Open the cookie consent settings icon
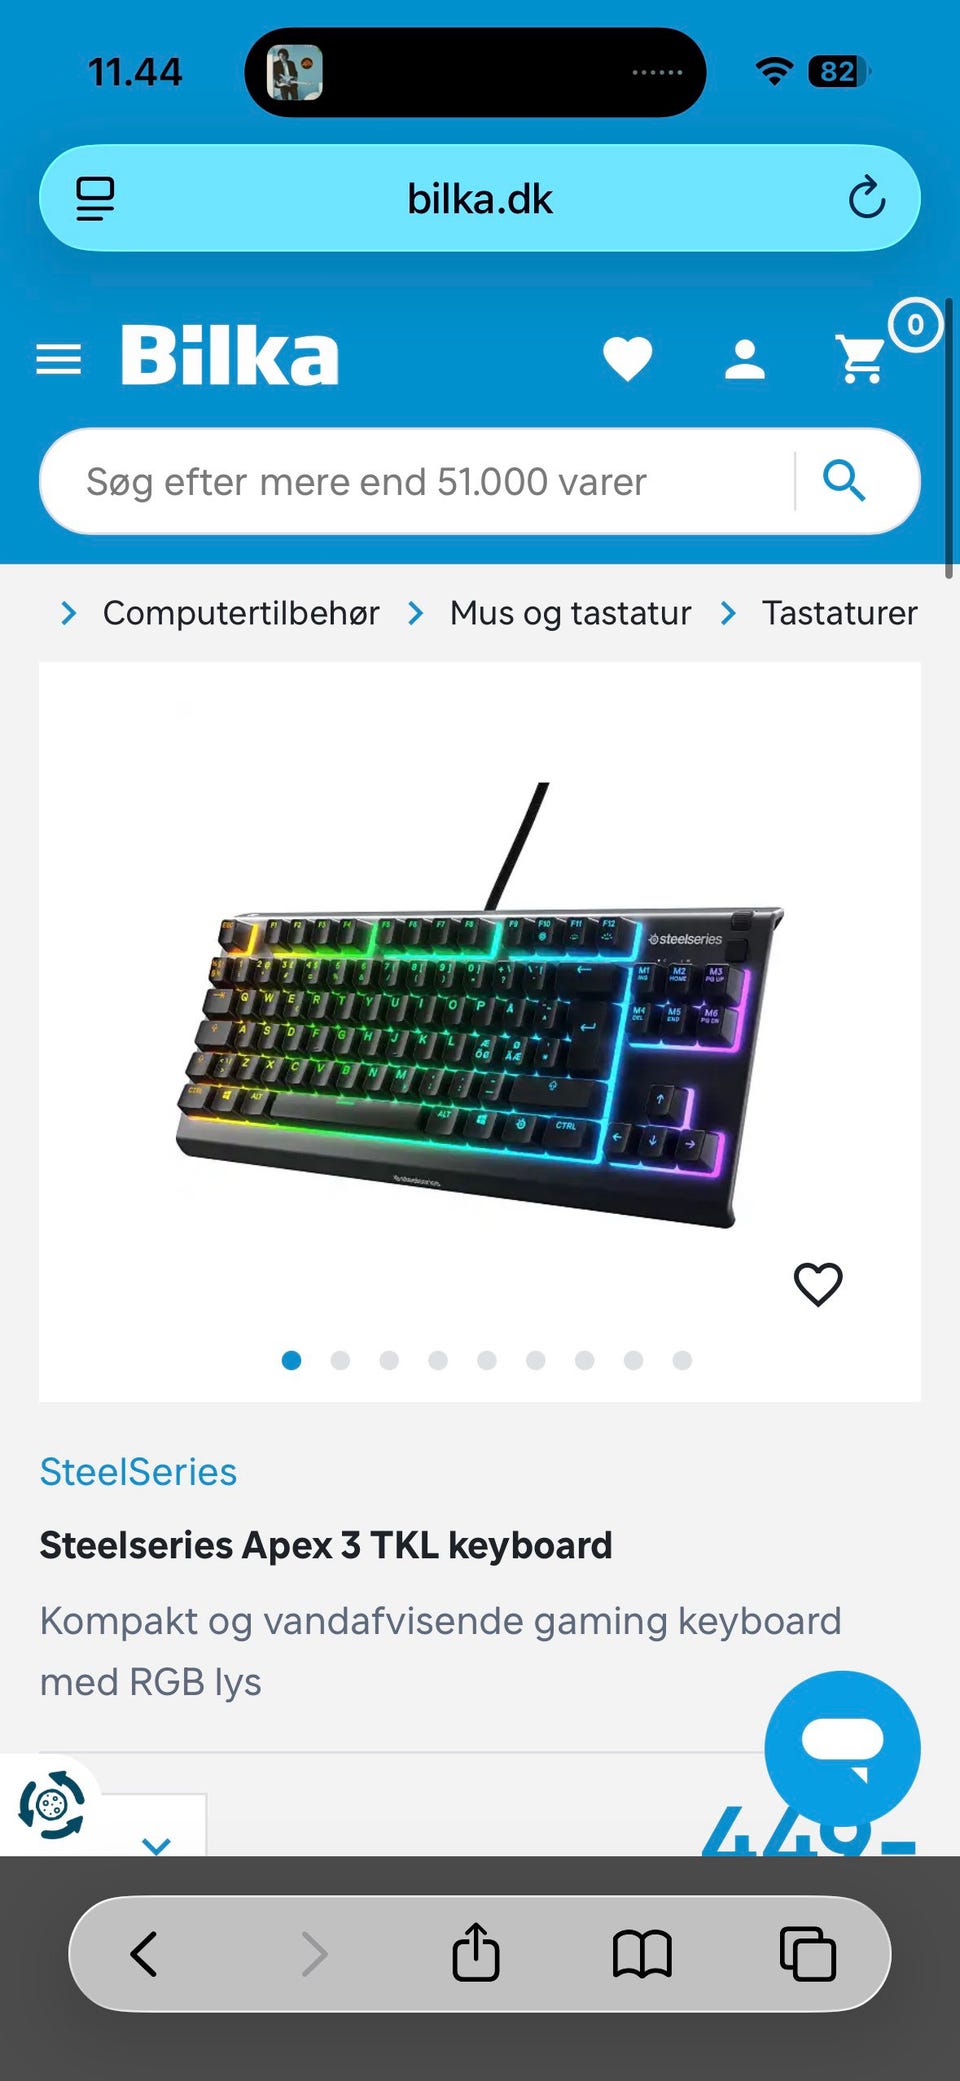Image resolution: width=960 pixels, height=2081 pixels. 51,1805
